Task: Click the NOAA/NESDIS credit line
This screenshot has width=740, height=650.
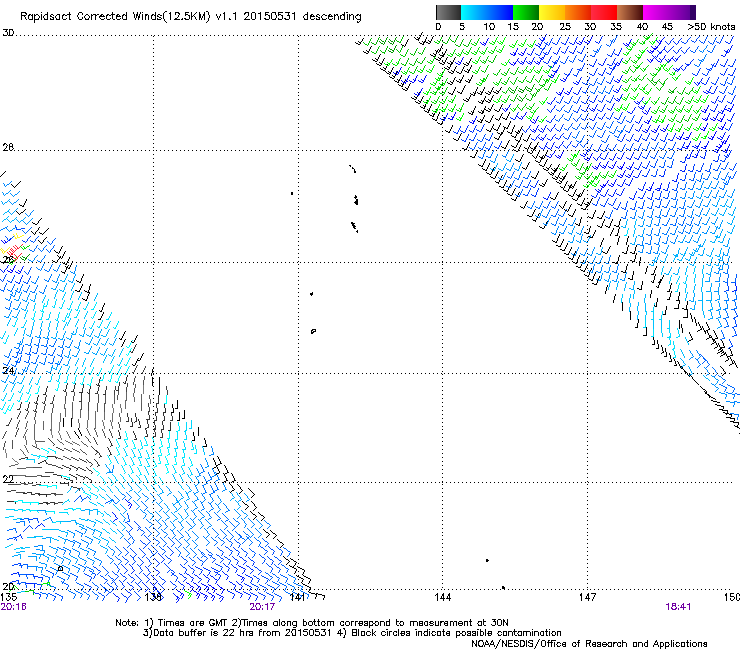Action: pos(589,644)
